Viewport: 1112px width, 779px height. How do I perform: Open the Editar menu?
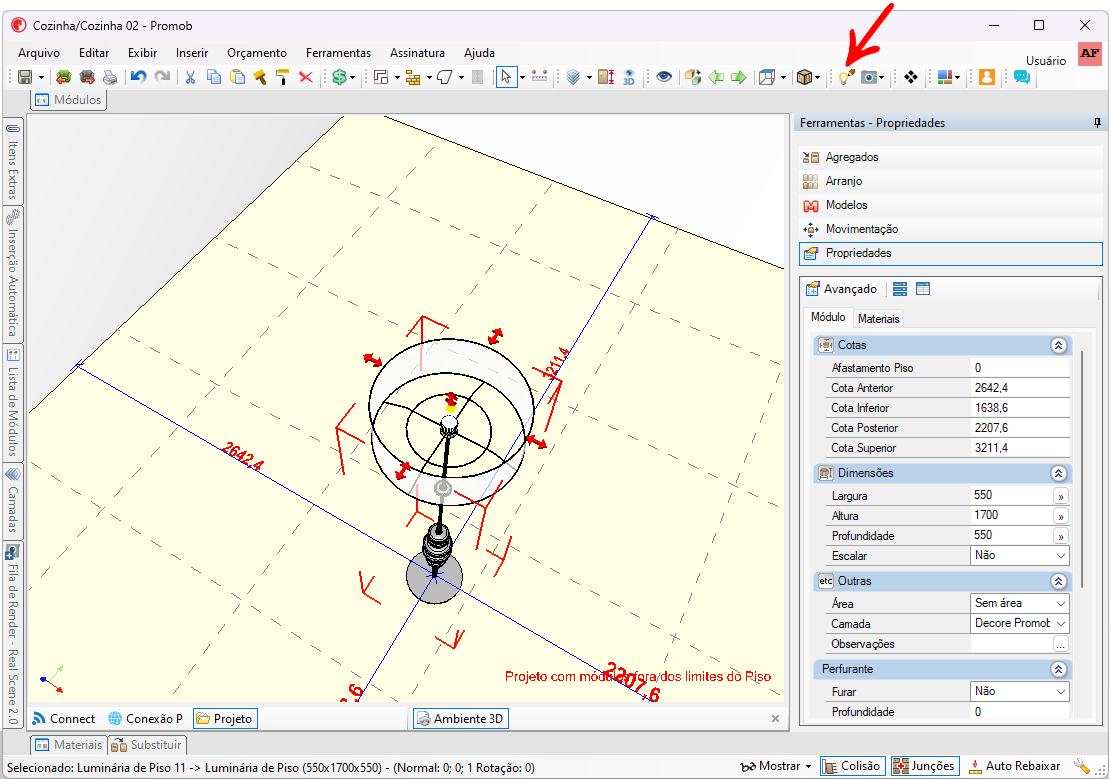point(94,53)
